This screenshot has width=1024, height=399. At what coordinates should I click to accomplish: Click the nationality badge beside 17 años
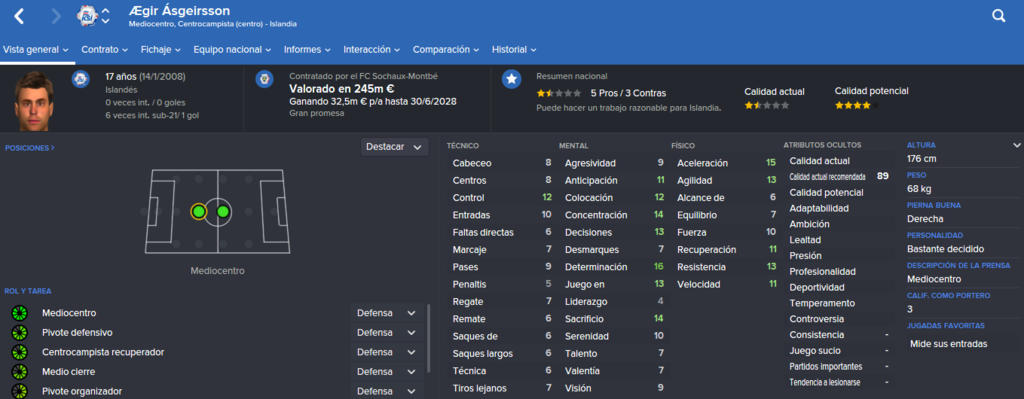(80, 80)
